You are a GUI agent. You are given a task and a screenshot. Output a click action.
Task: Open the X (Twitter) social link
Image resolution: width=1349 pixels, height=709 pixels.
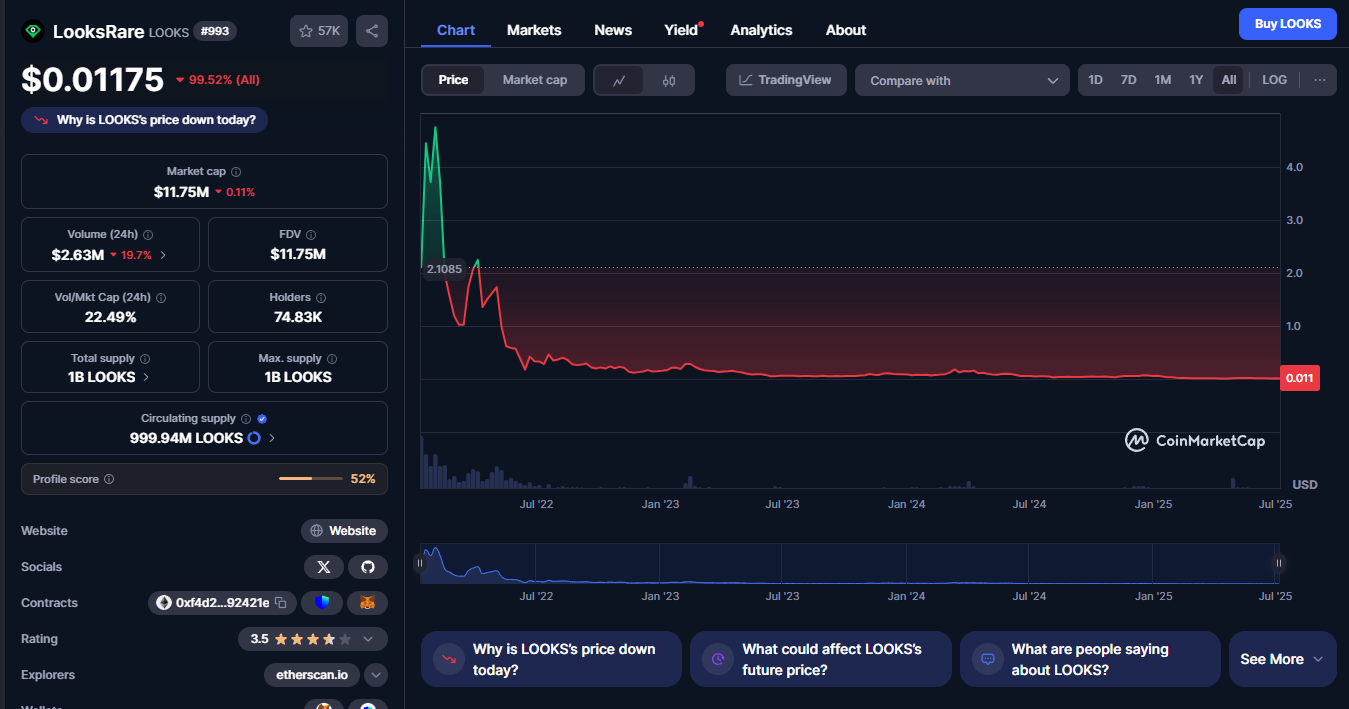(323, 567)
